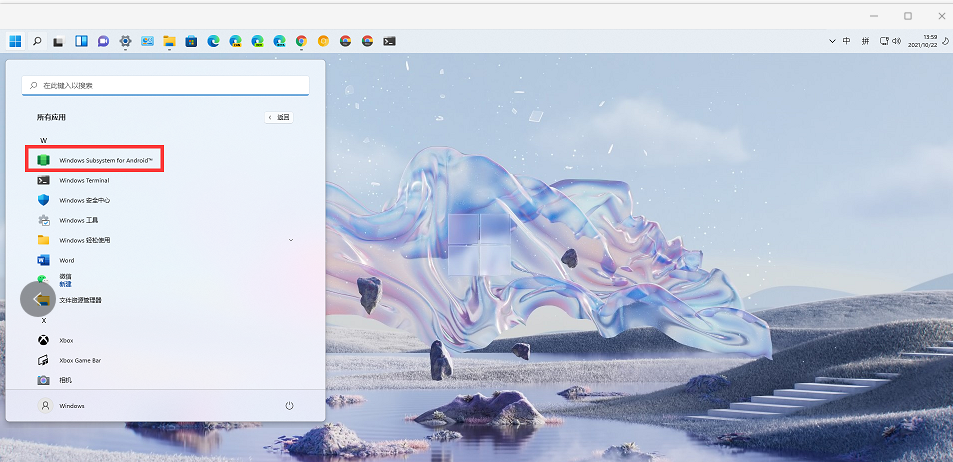Show hidden system tray icons chevron
This screenshot has height=462, width=953.
pyautogui.click(x=832, y=41)
